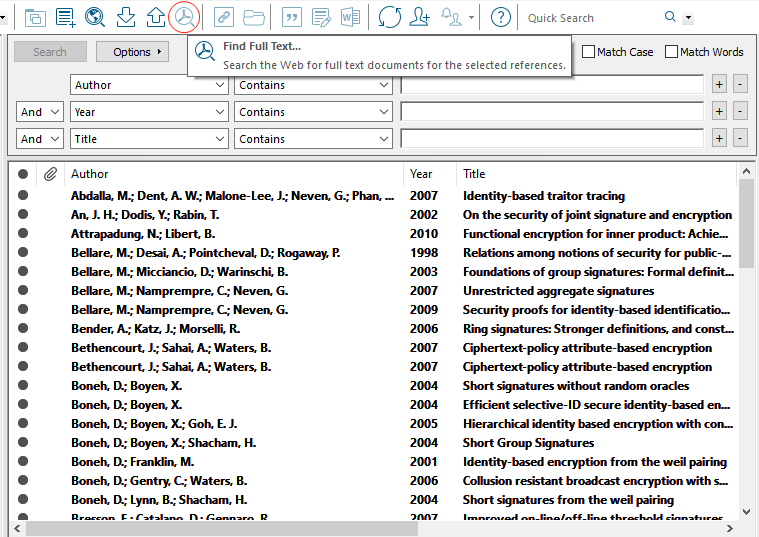
Task: Click the Format Bibliography icon
Action: pos(321,17)
